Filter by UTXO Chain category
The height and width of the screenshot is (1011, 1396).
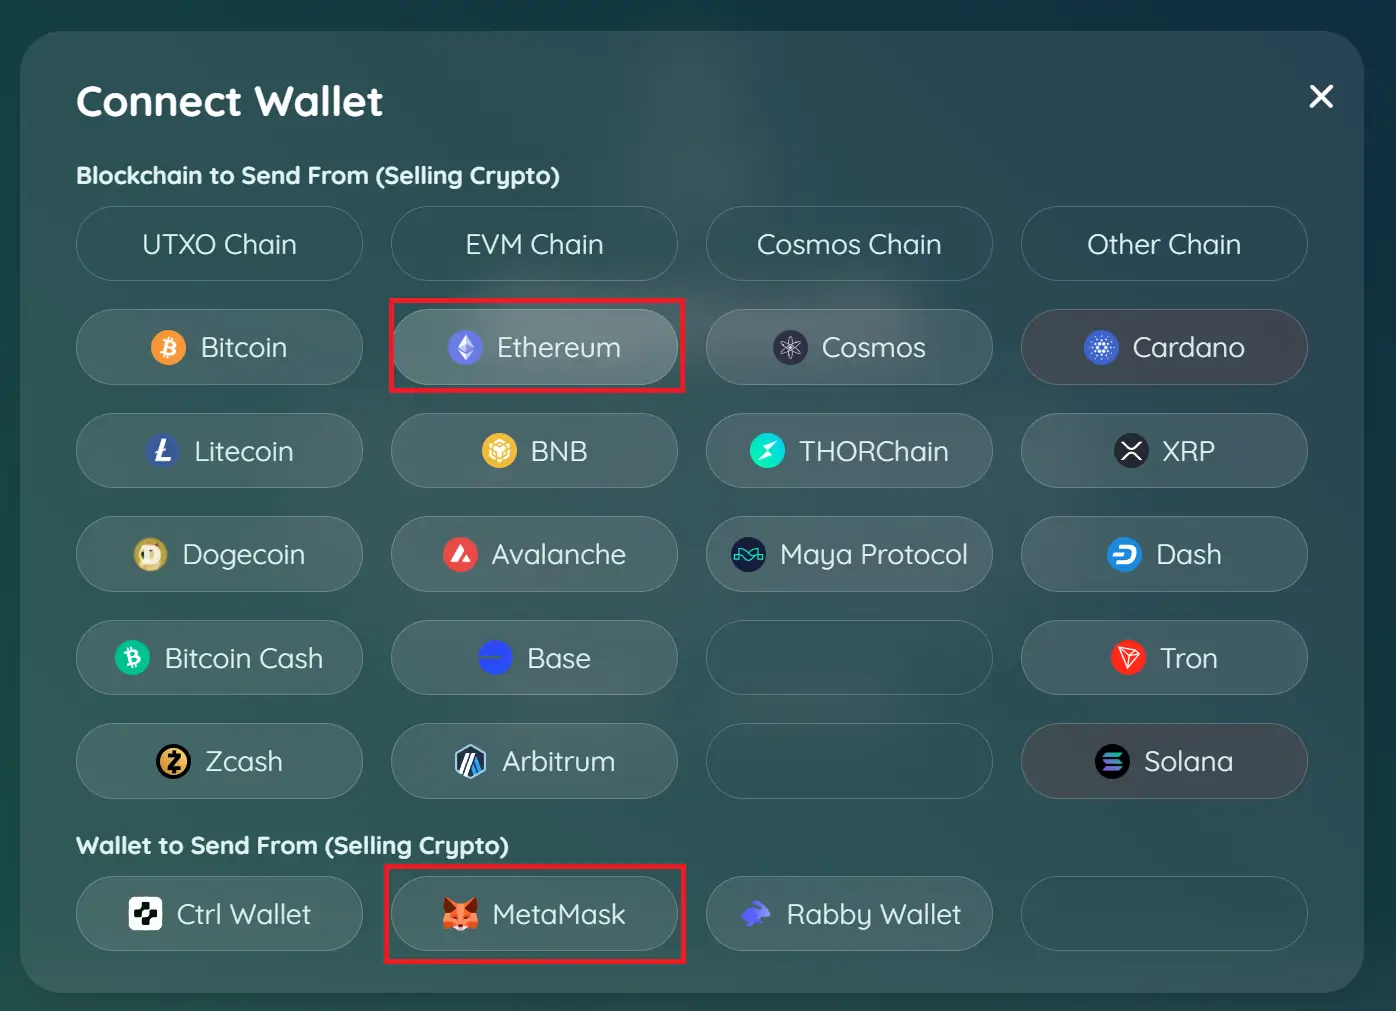[x=219, y=244]
